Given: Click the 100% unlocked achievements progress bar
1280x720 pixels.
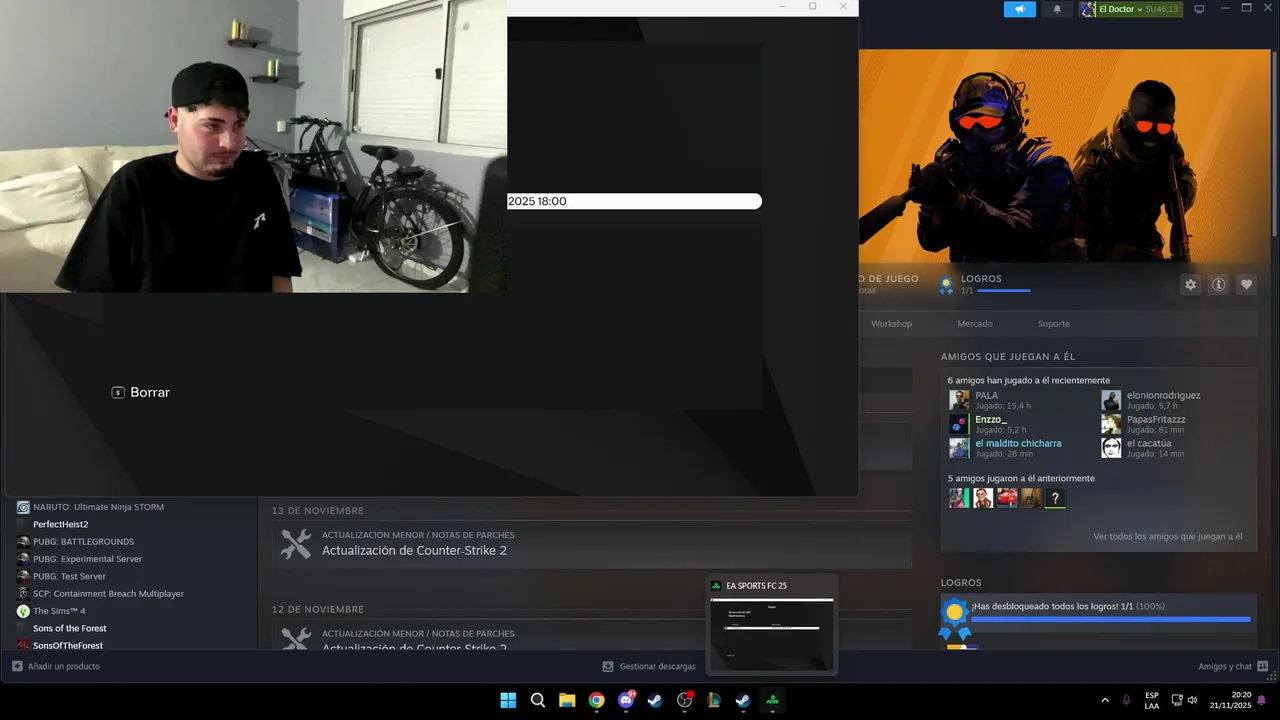Looking at the screenshot, I should pos(1111,619).
